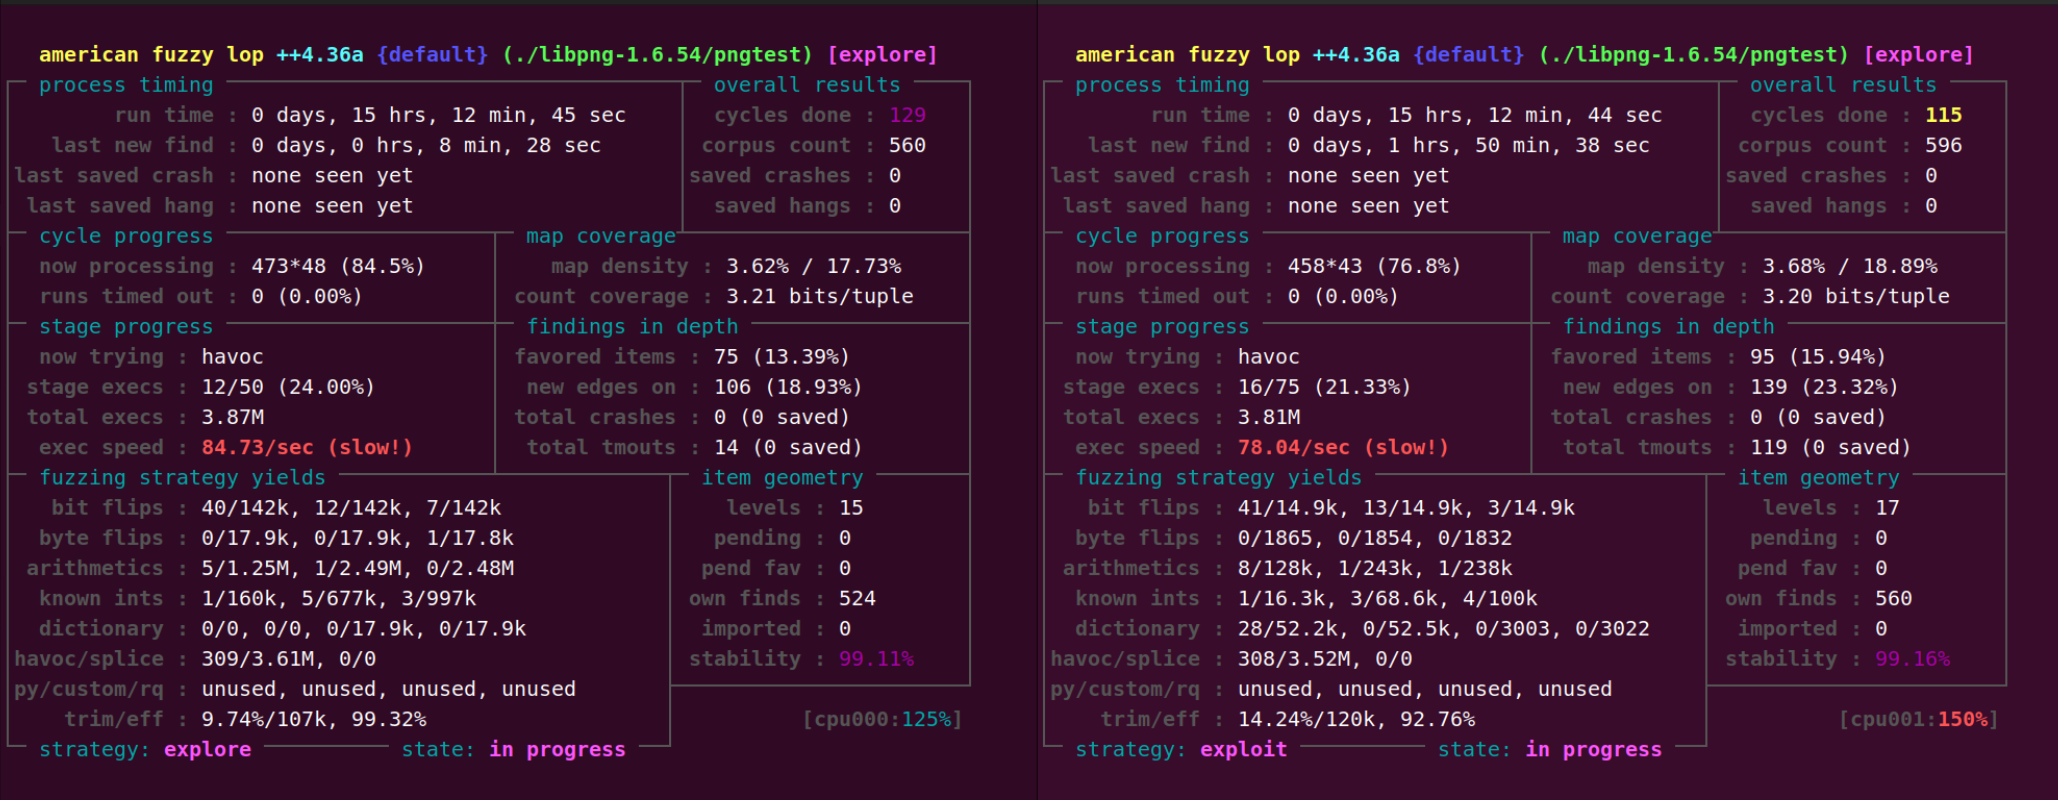Click stability "99.11%" in left pane
The image size is (2058, 800).
click(876, 659)
